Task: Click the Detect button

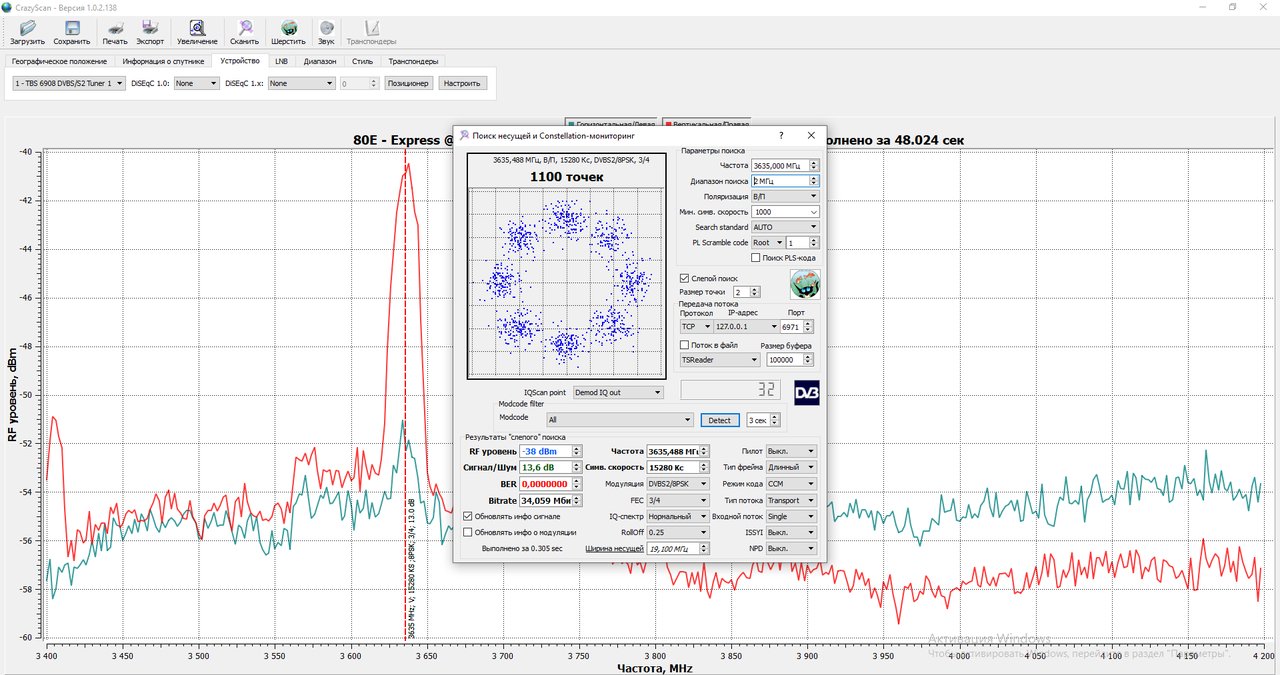Action: [x=720, y=420]
